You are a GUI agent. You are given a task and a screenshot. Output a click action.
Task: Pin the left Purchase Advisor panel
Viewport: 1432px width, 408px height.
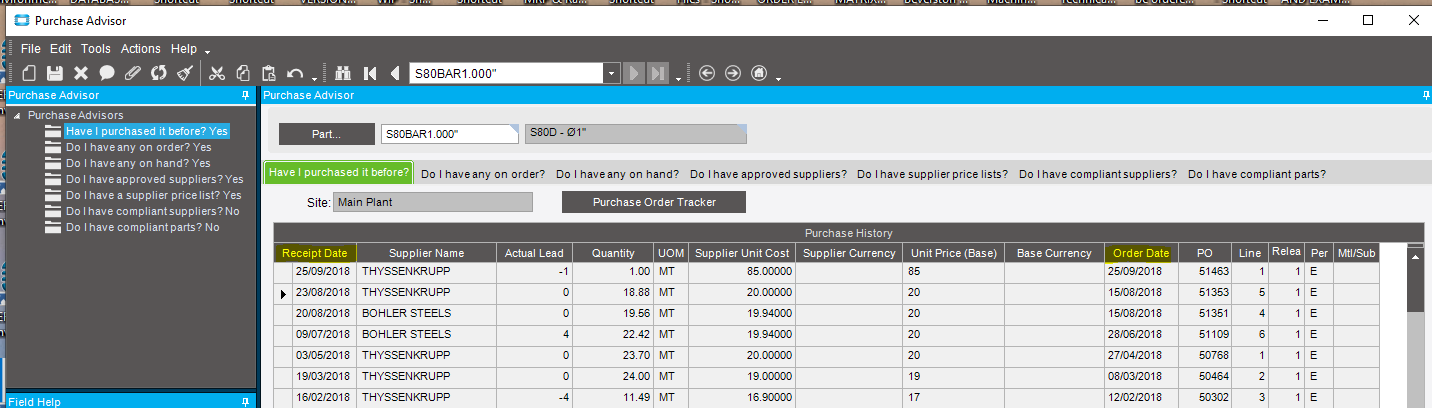pos(245,95)
